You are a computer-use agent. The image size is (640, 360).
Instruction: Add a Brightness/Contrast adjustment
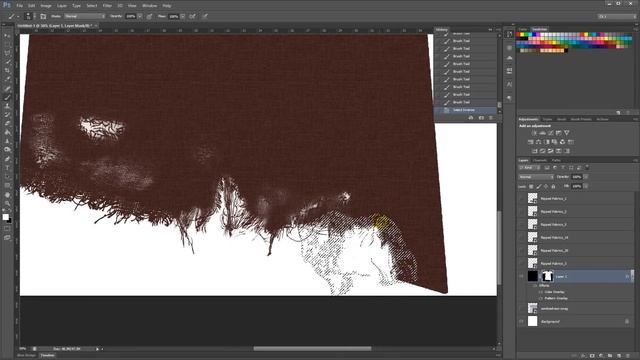(534, 133)
